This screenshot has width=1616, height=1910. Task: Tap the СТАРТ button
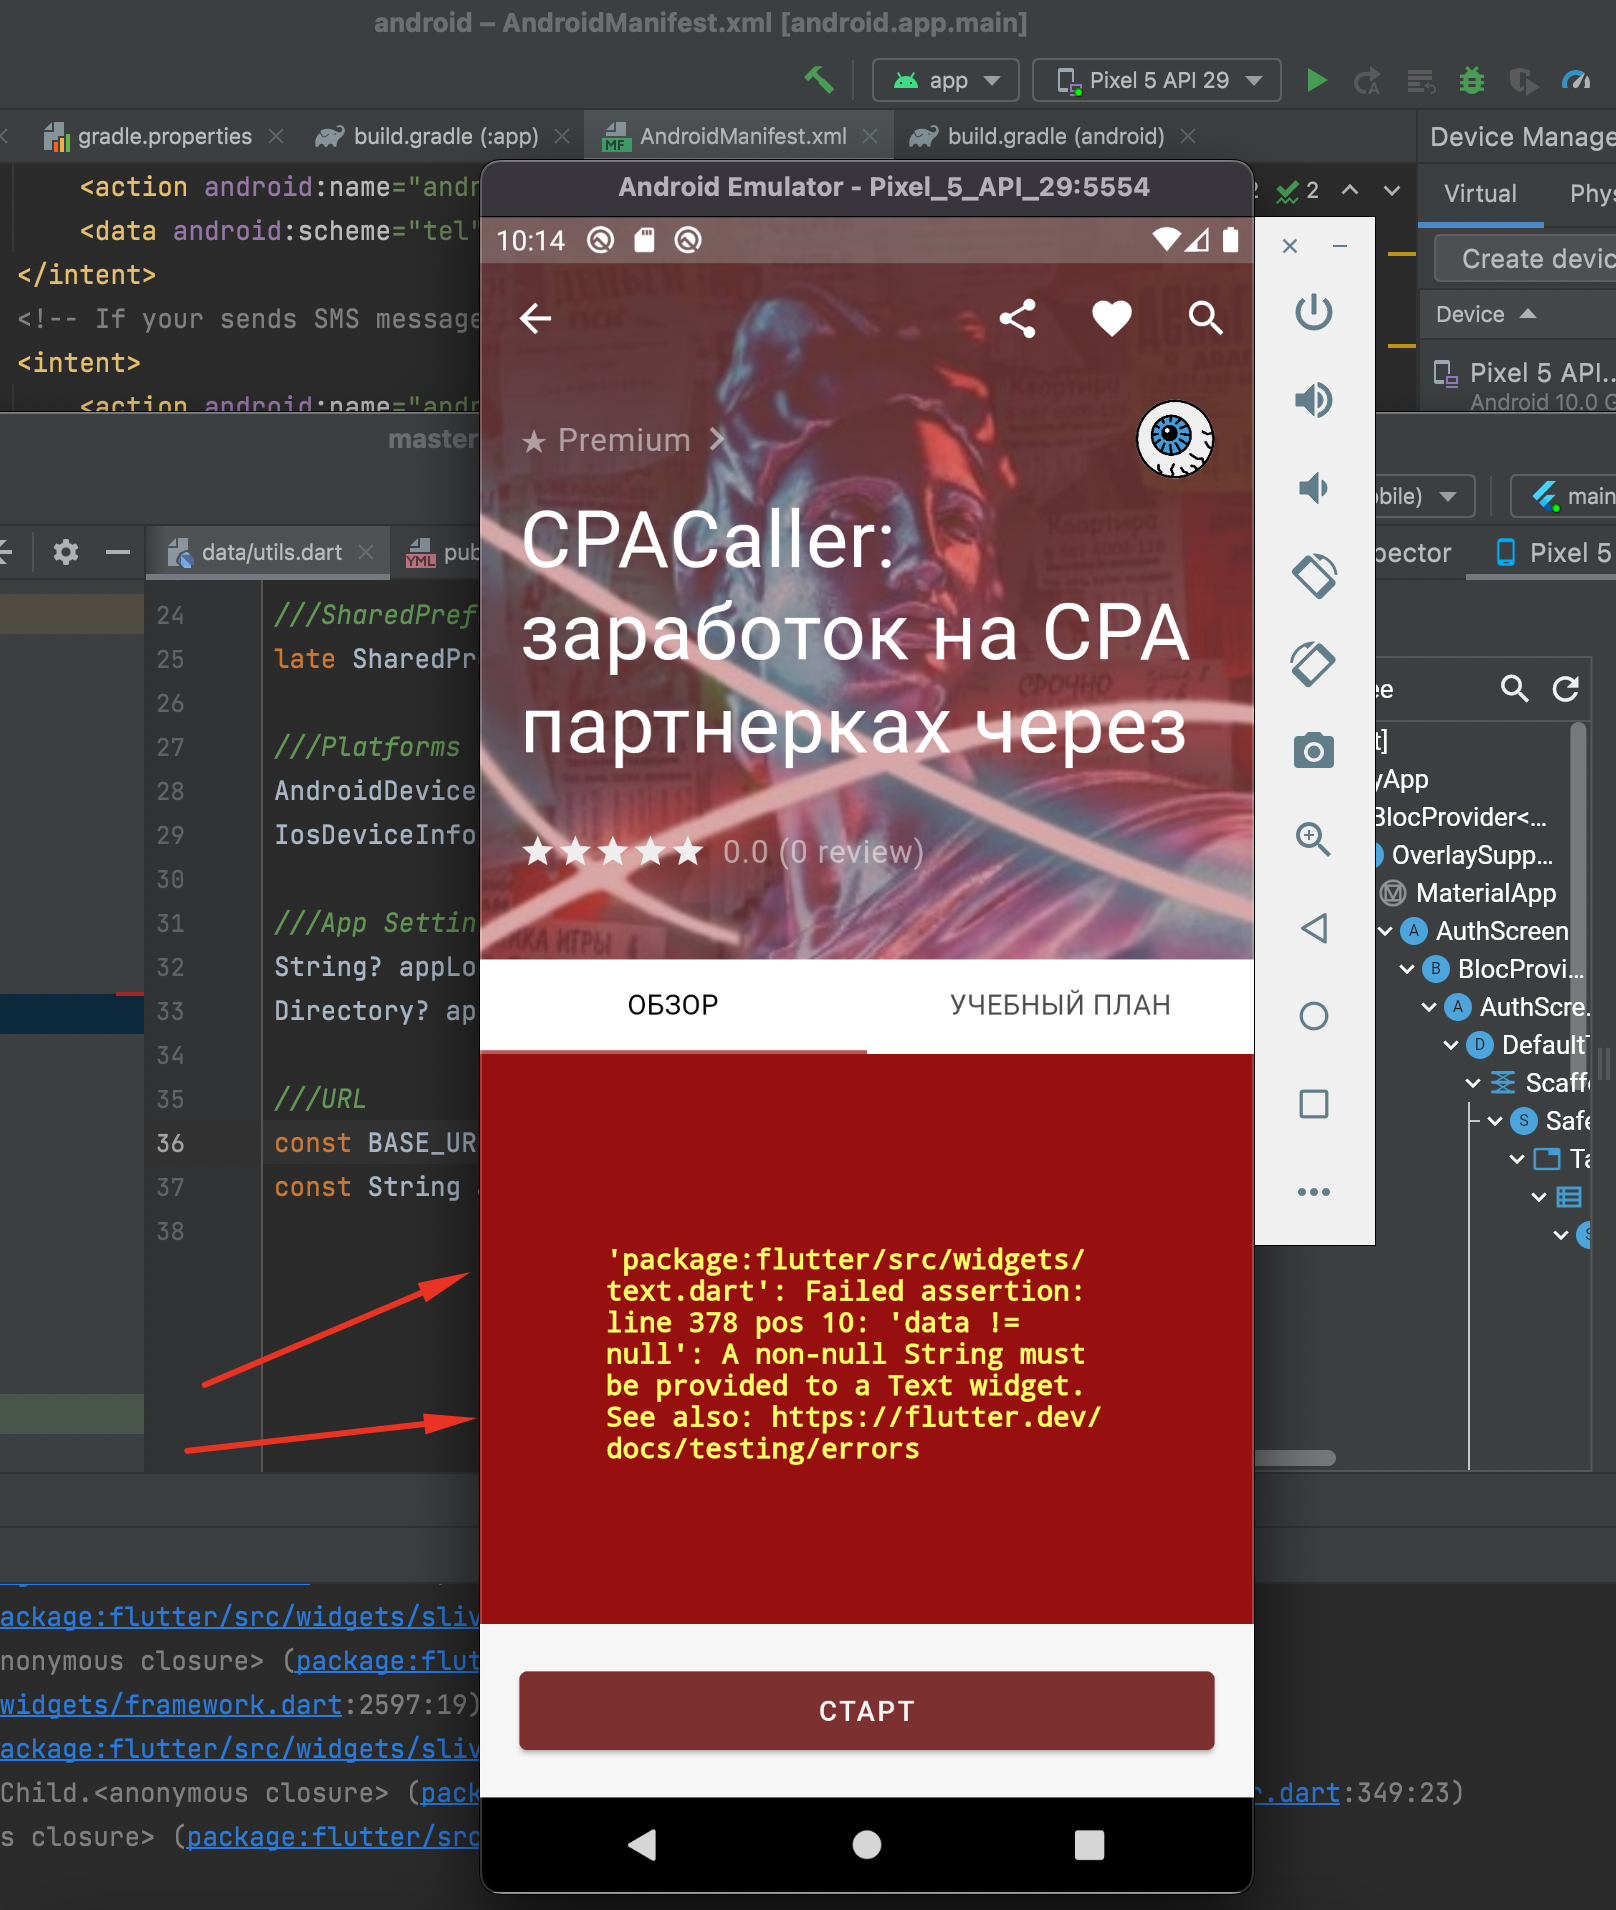click(x=866, y=1711)
